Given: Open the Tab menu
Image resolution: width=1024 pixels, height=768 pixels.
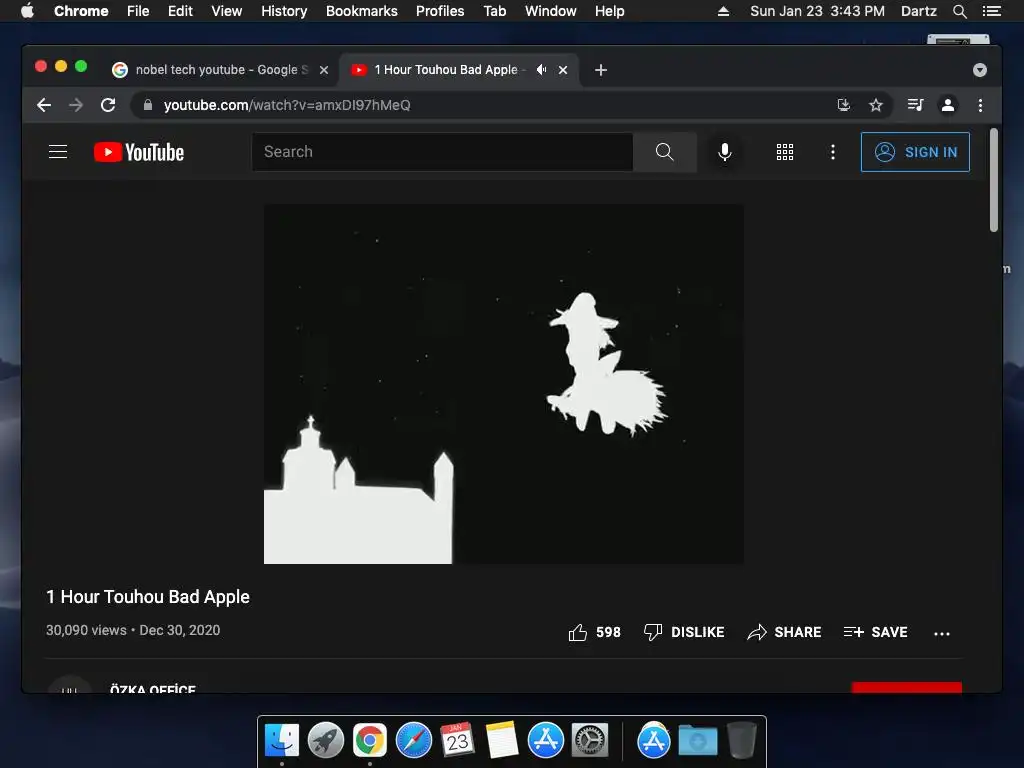Looking at the screenshot, I should point(494,11).
